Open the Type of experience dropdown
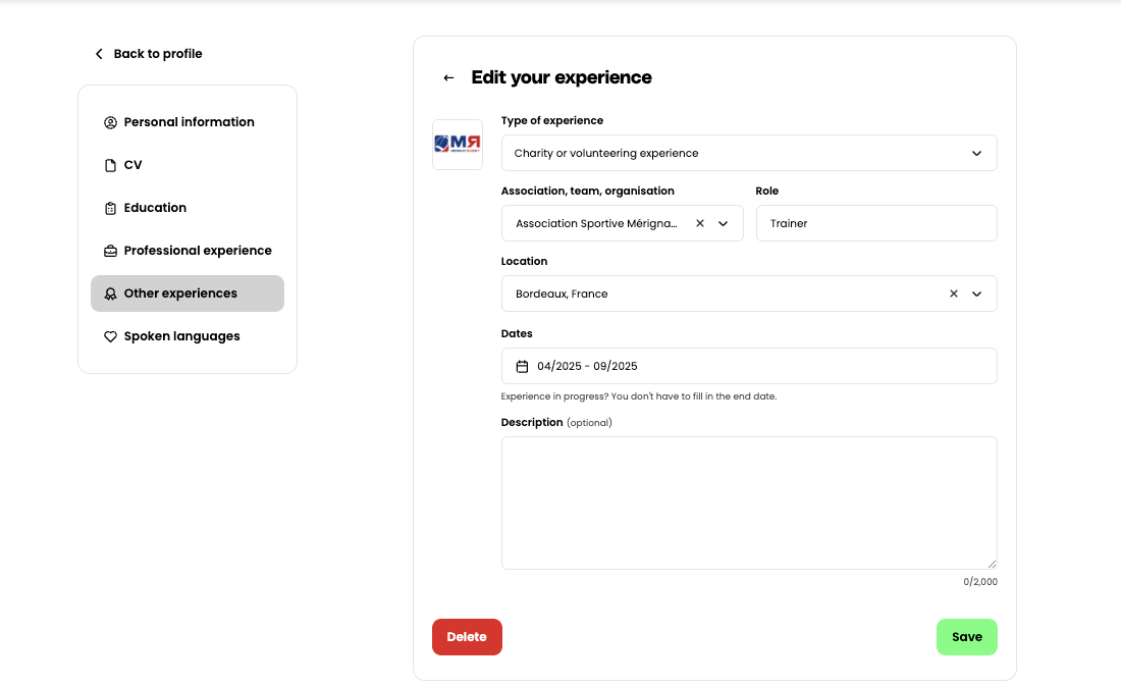Image resolution: width=1124 pixels, height=688 pixels. pos(748,153)
